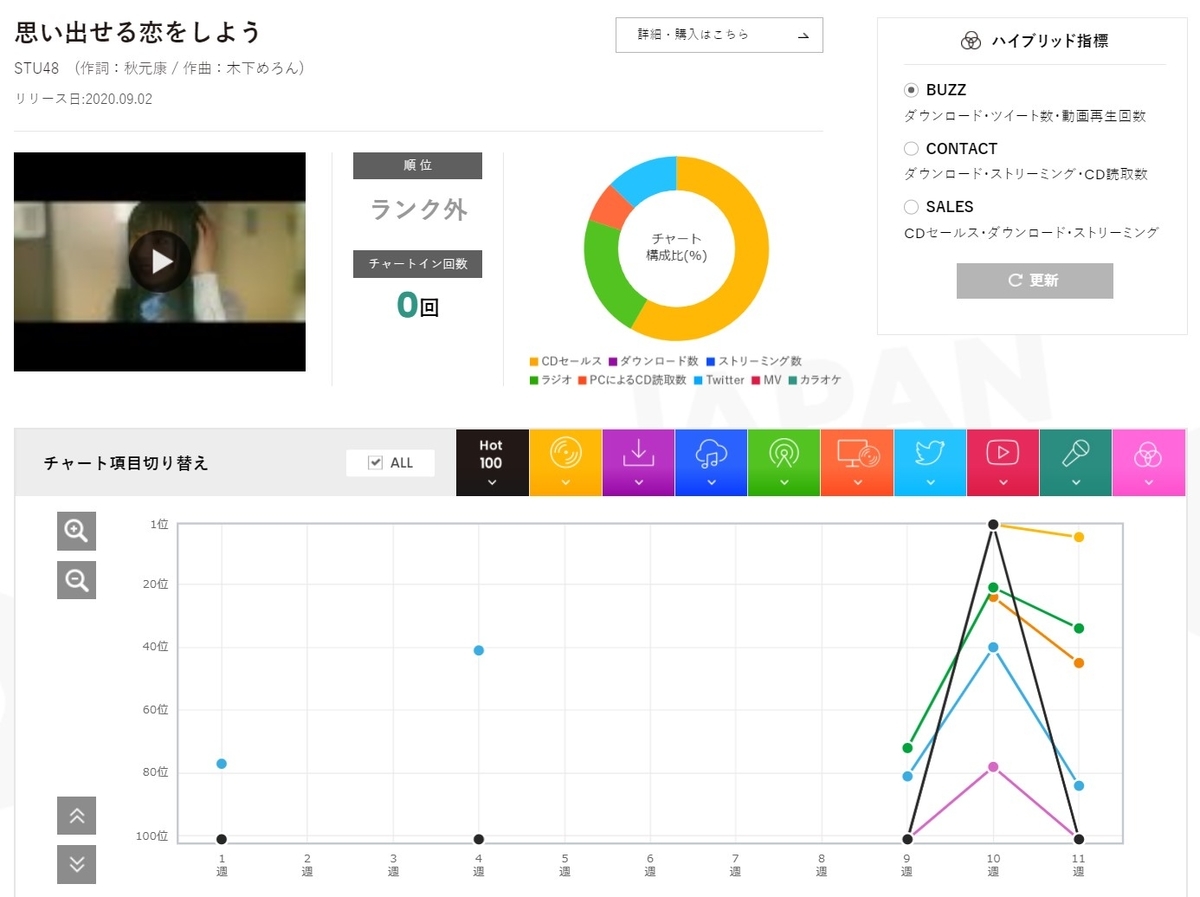This screenshot has height=897, width=1200.
Task: Click the blue Twitter data point at week 4
Action: 479,650
